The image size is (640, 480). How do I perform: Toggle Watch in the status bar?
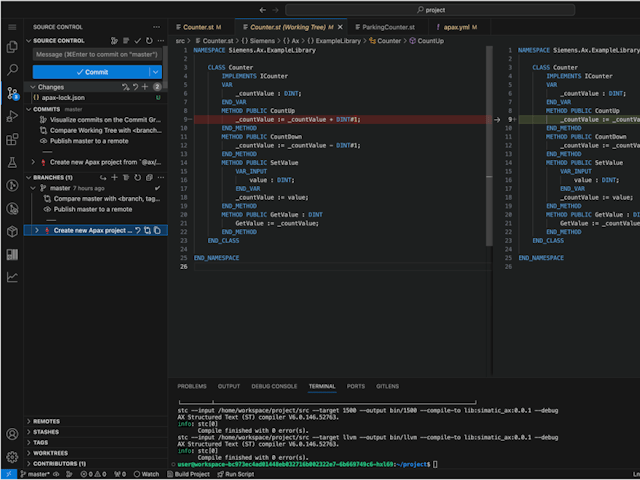[147, 474]
